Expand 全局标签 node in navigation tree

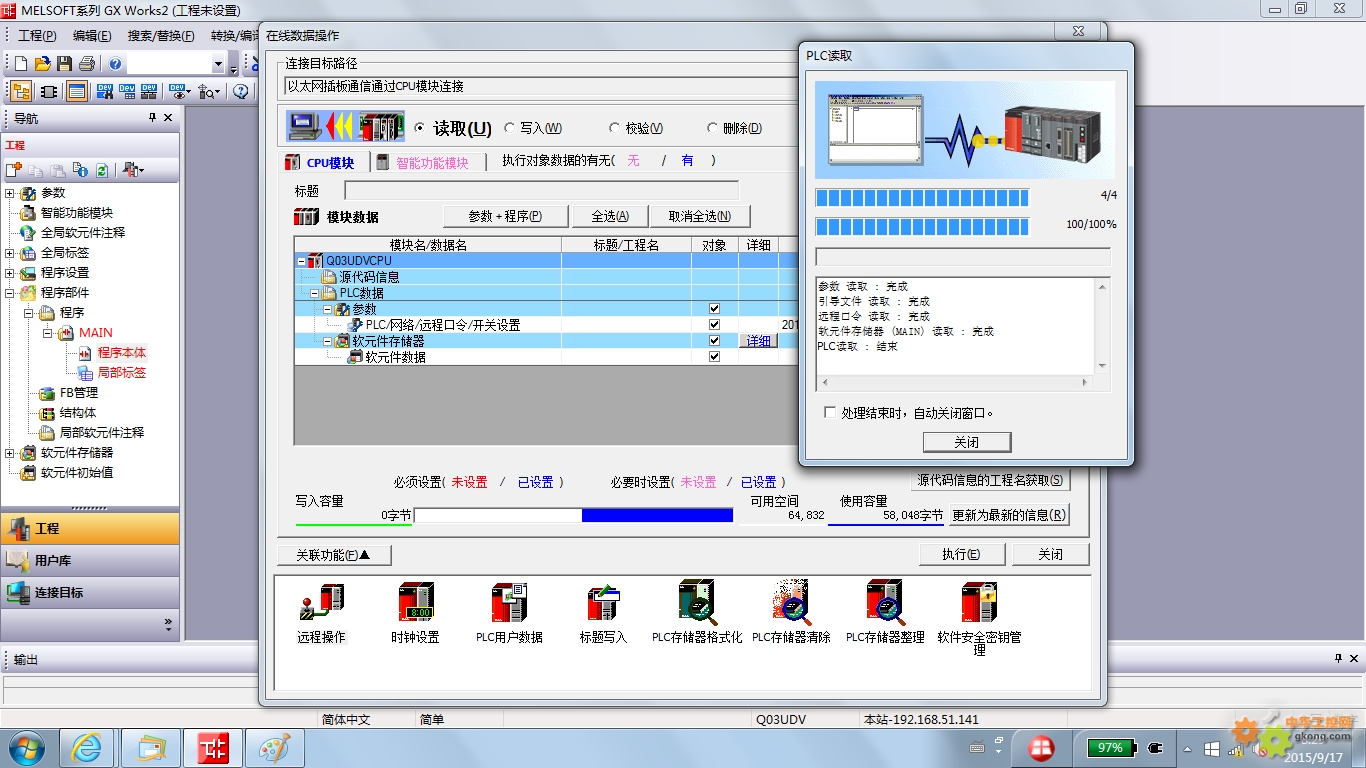(x=10, y=253)
